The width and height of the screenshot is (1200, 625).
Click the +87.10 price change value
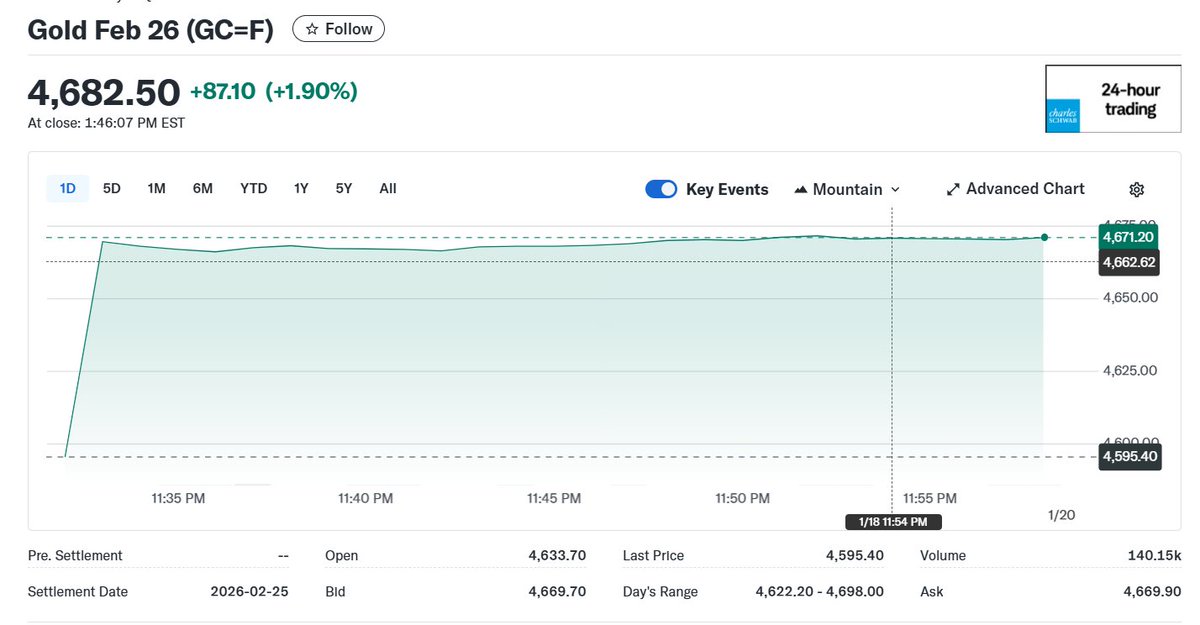(x=222, y=92)
